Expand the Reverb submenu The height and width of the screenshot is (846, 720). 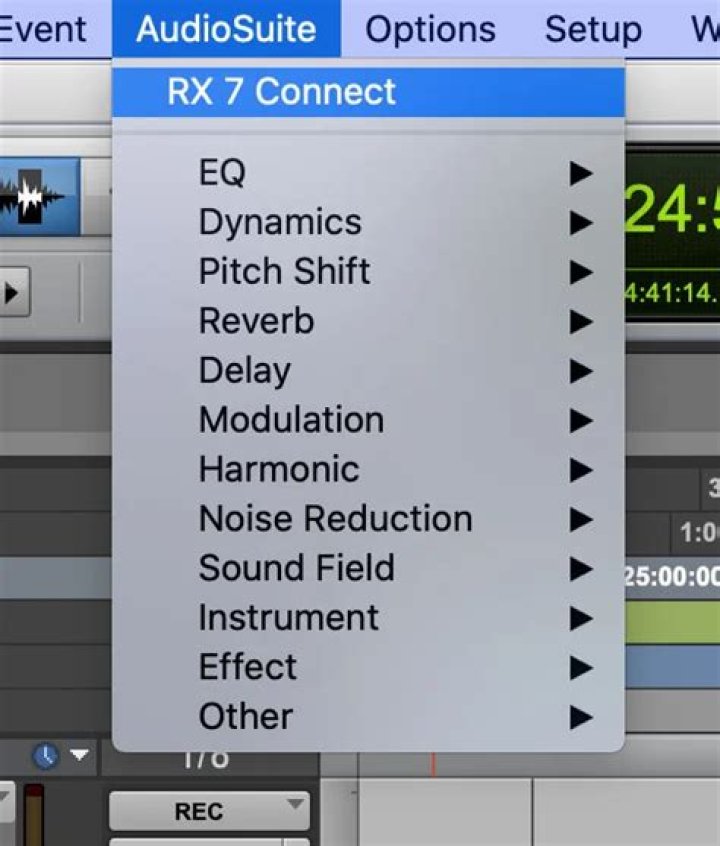(x=369, y=321)
